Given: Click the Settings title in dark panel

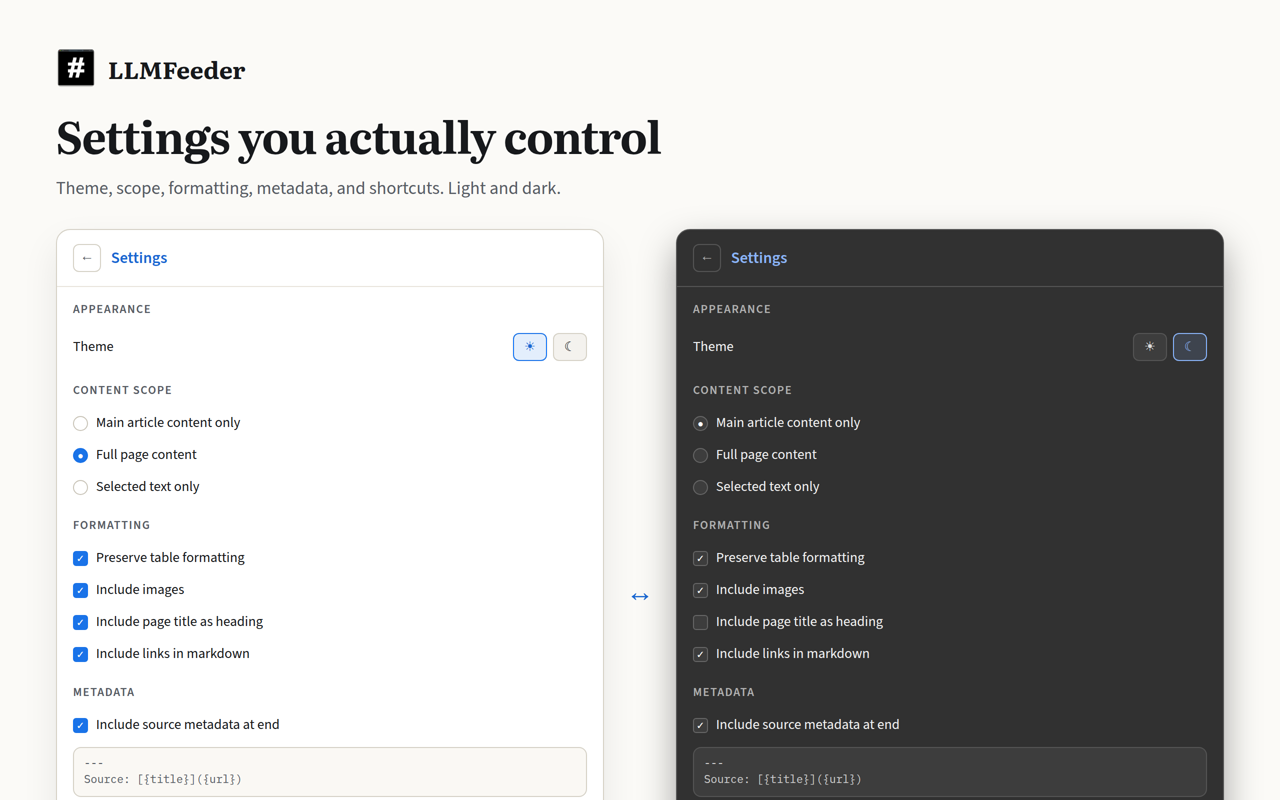Looking at the screenshot, I should [x=759, y=258].
